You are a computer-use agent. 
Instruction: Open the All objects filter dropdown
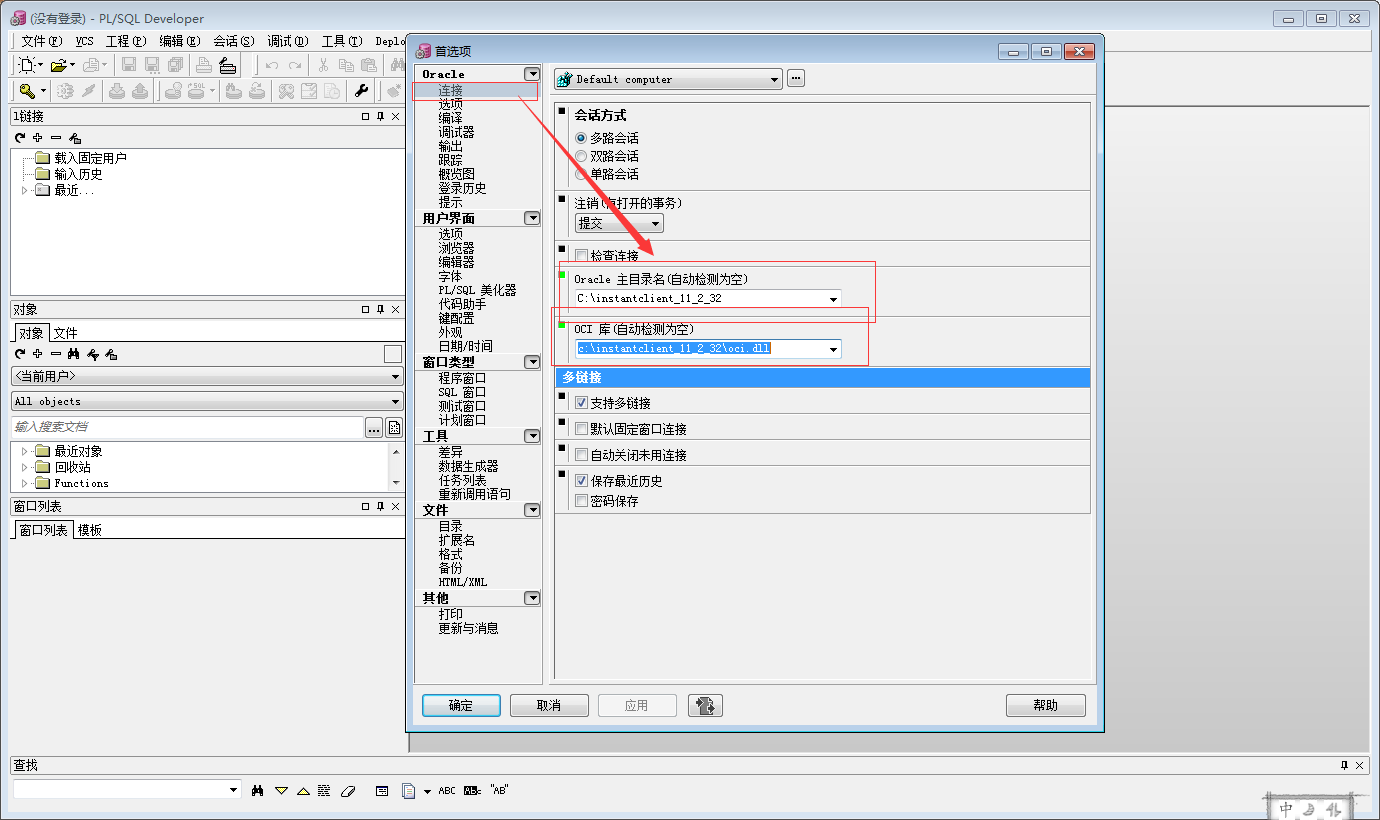pyautogui.click(x=207, y=401)
